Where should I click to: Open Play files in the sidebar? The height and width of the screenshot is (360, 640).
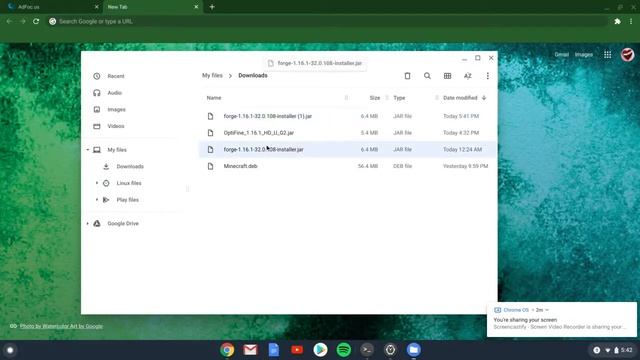click(127, 200)
